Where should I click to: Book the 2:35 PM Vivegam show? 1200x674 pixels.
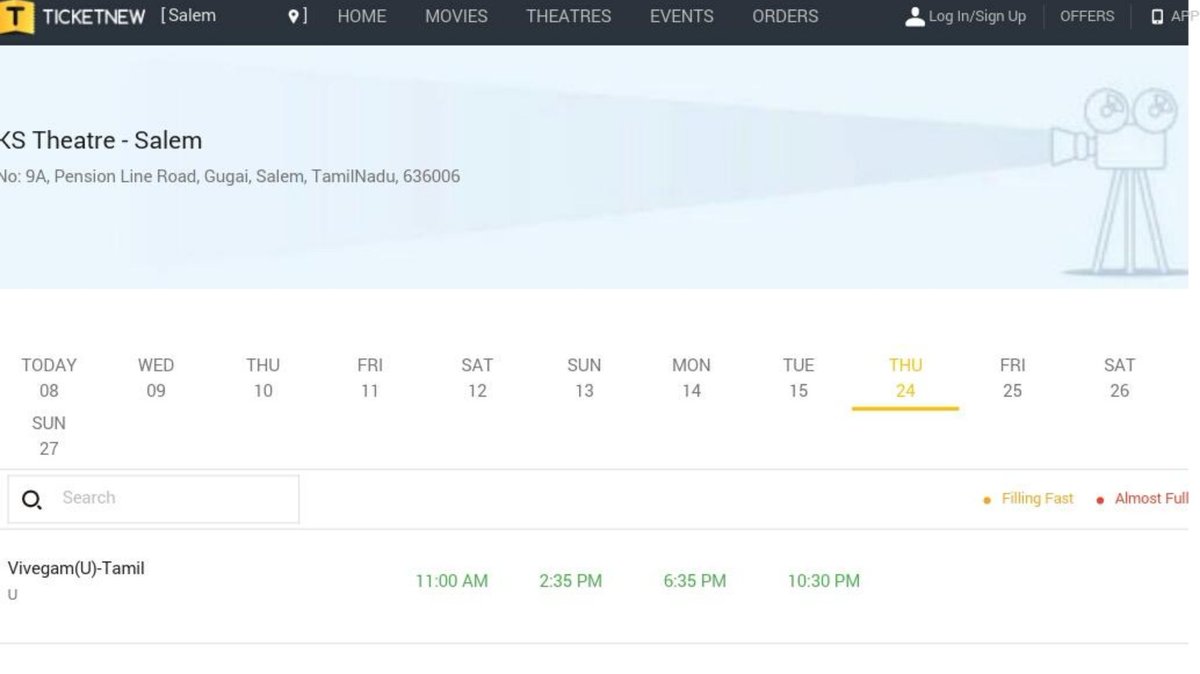[571, 581]
